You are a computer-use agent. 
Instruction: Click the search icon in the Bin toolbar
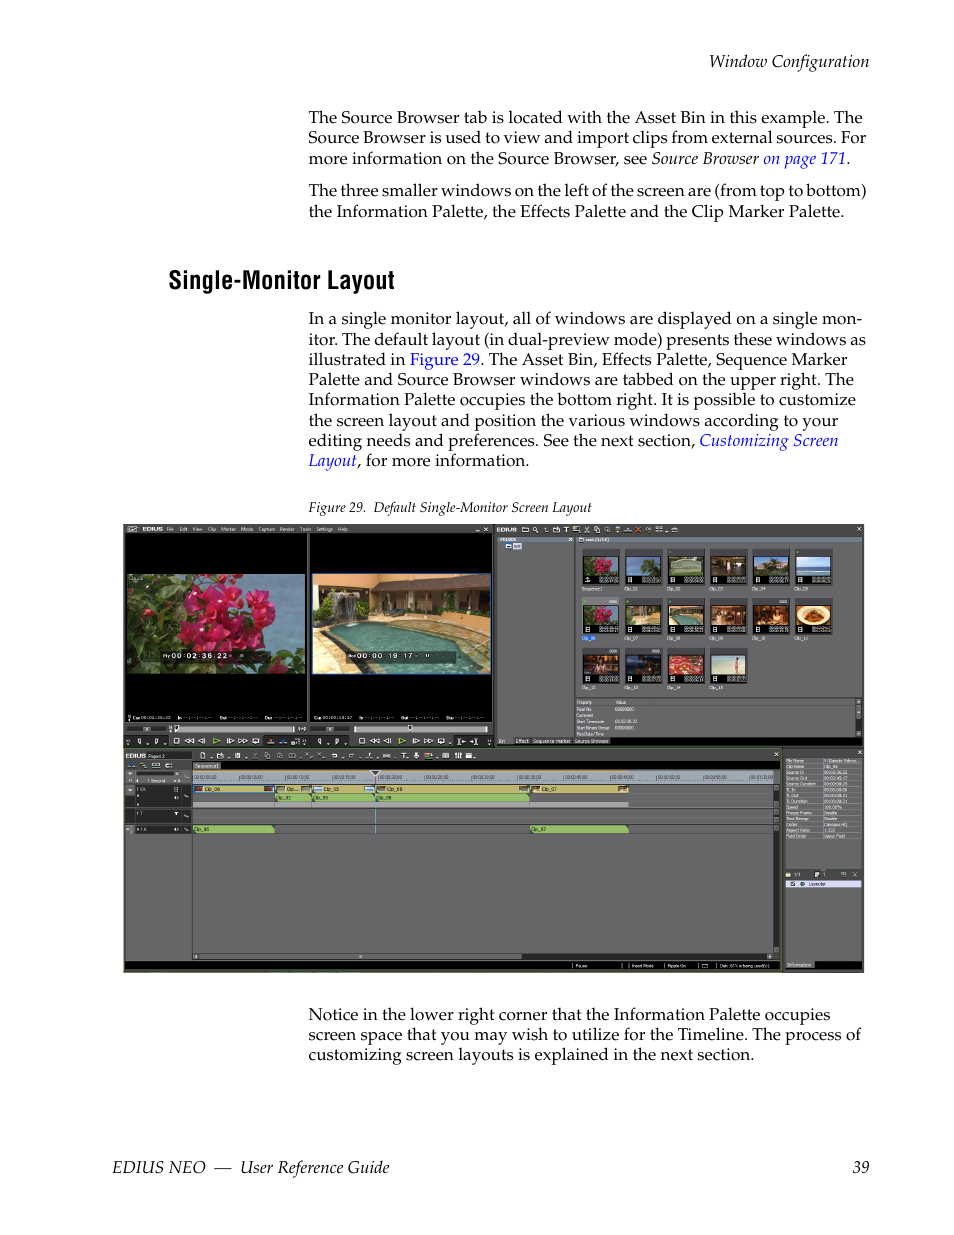click(x=536, y=529)
